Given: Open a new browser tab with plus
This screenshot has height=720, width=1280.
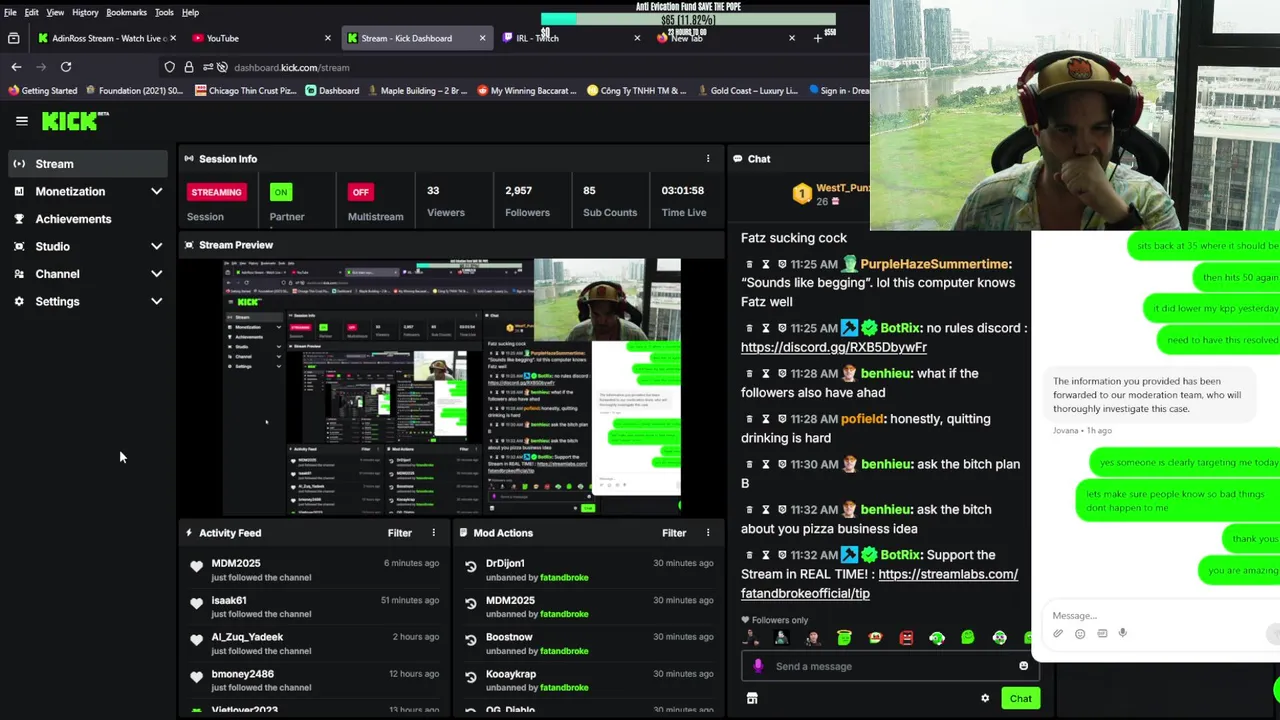Looking at the screenshot, I should click(x=817, y=38).
